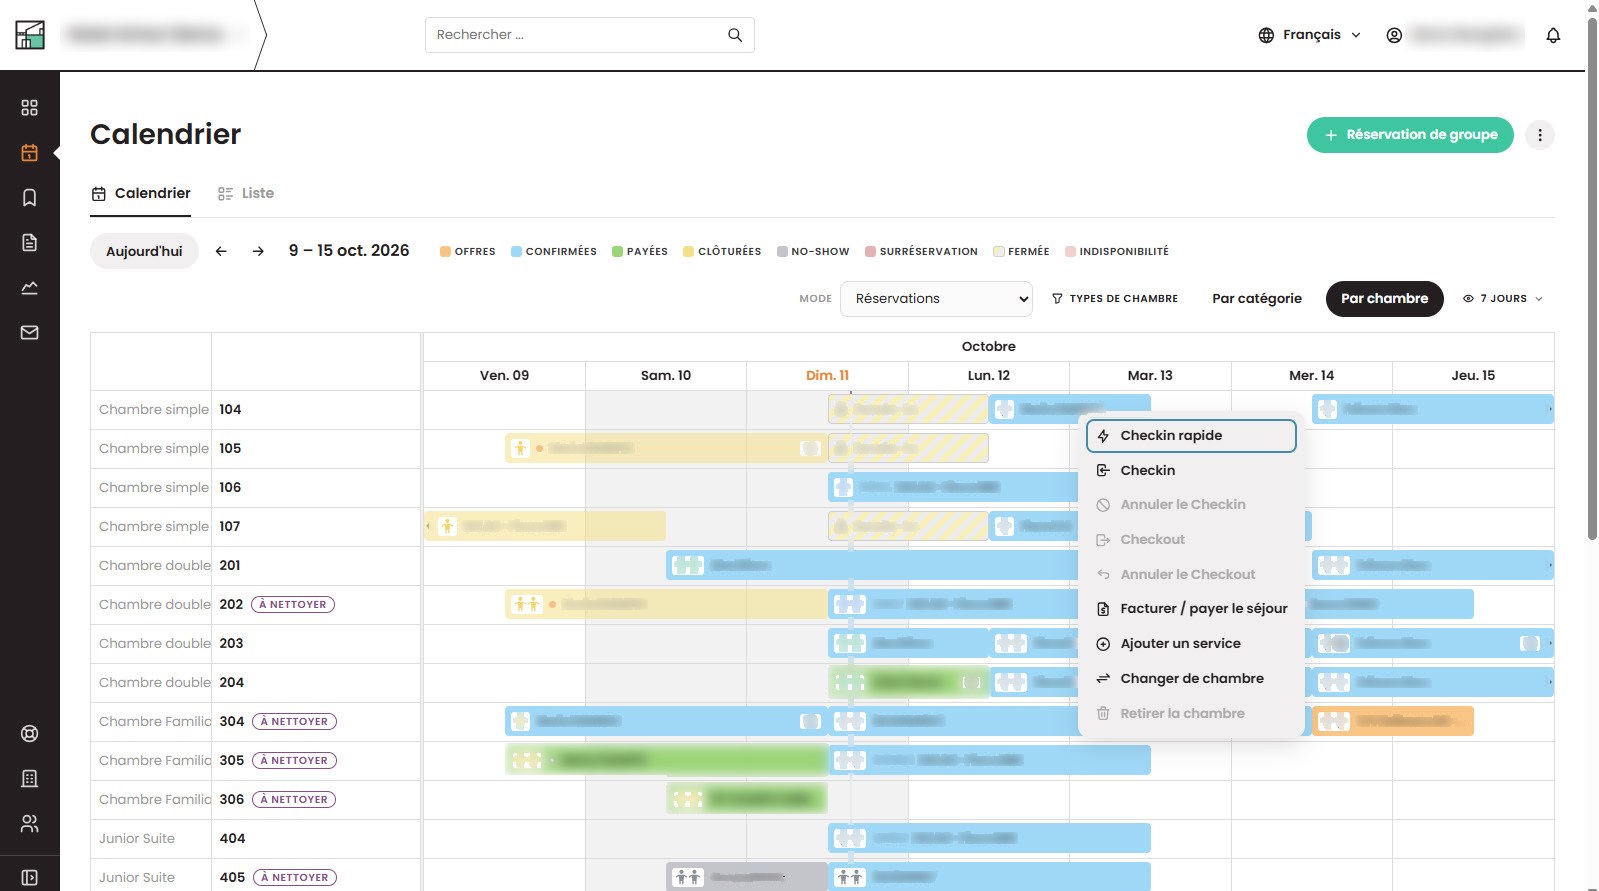Select Changer de chambre menu entry
This screenshot has height=891, width=1599.
coord(1191,678)
